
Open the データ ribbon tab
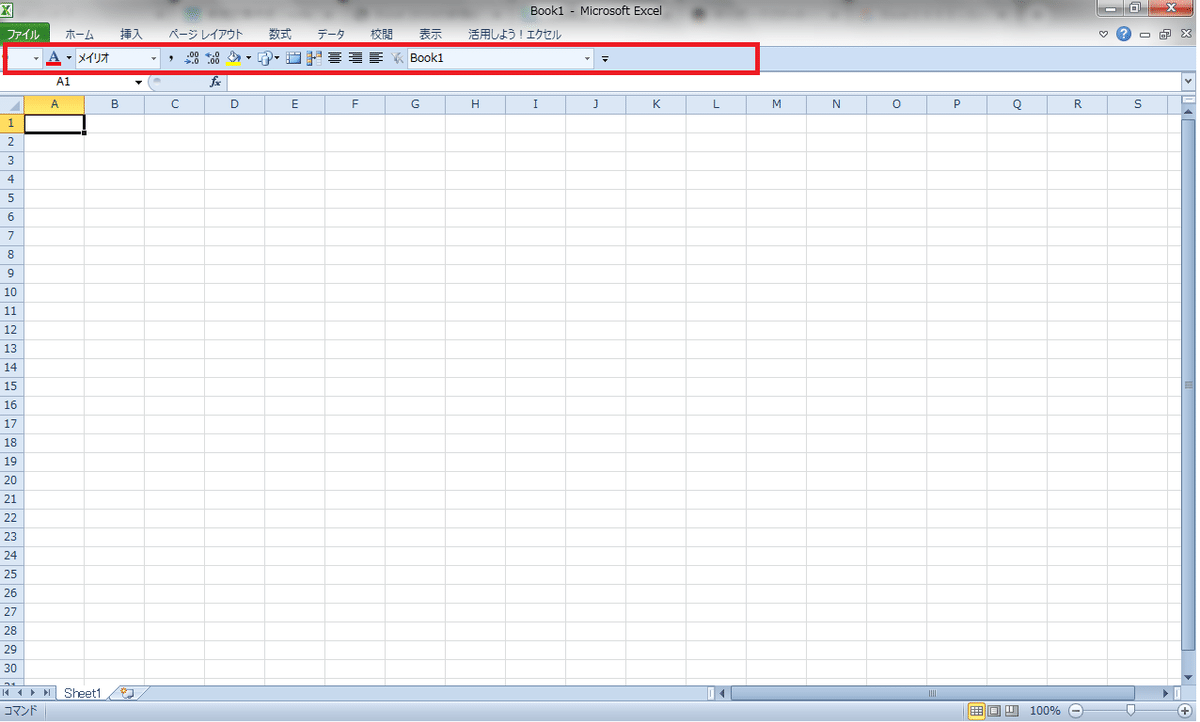coord(331,34)
